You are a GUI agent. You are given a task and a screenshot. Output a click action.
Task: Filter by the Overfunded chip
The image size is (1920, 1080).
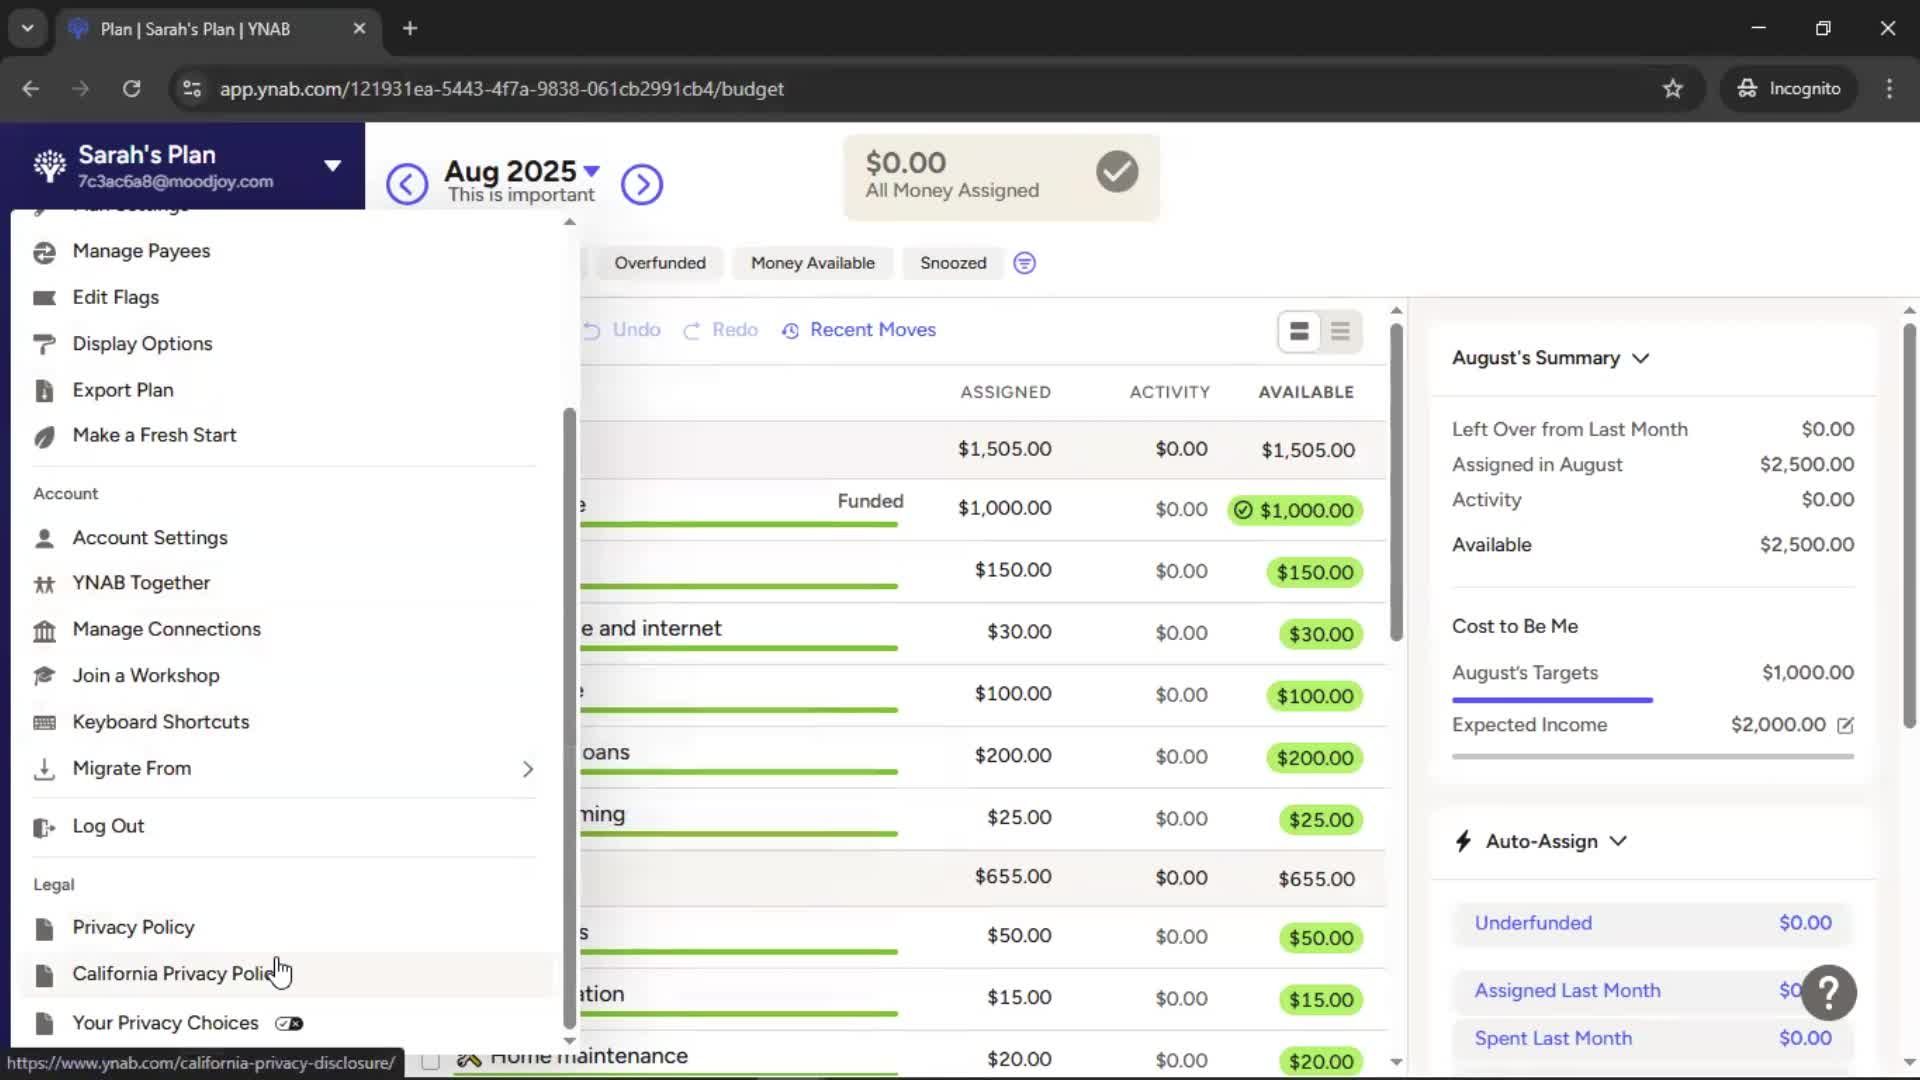660,263
